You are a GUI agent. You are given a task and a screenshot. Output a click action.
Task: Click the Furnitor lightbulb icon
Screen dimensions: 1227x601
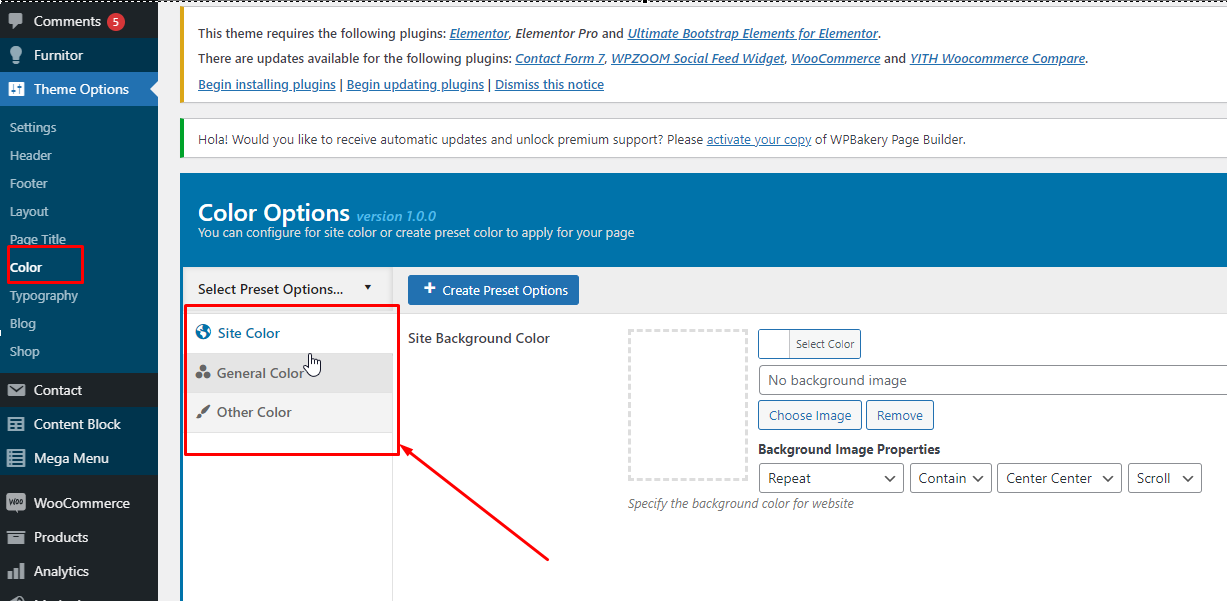point(16,55)
